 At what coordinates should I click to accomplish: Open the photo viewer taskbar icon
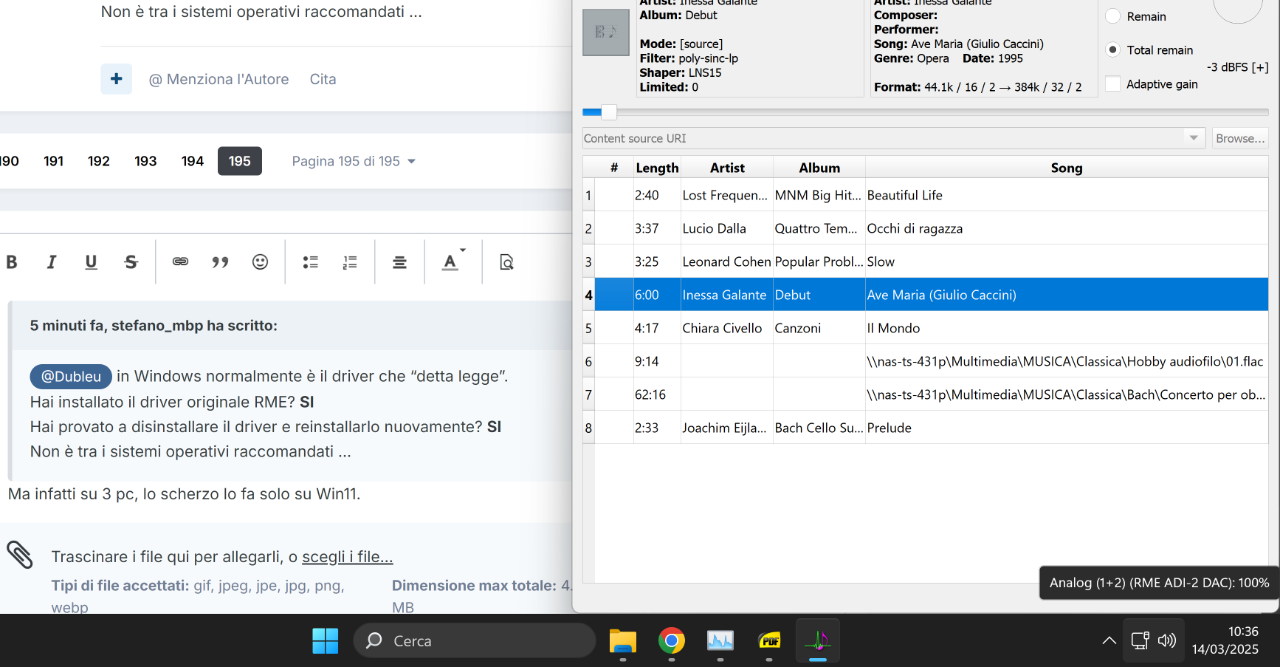(x=721, y=640)
